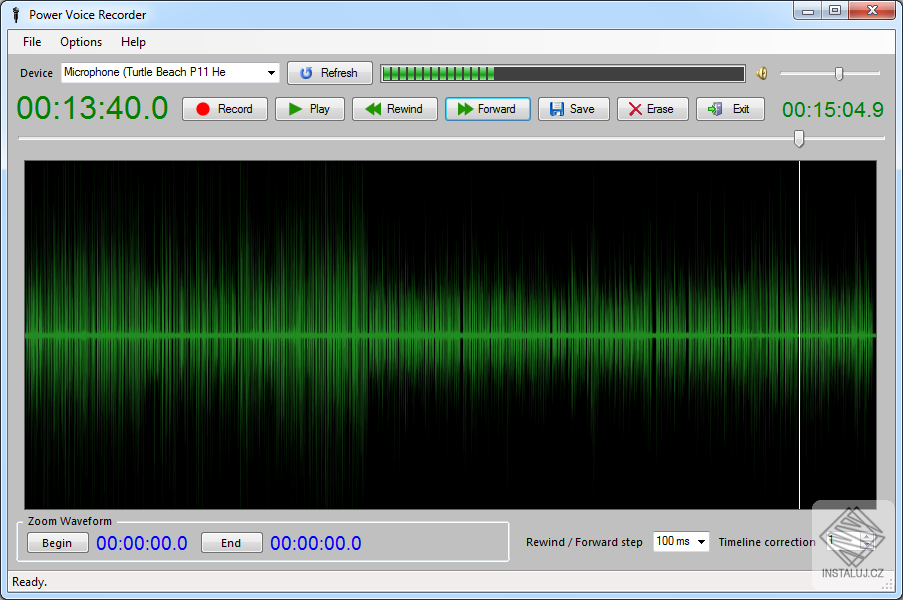Click the white playhead line in waveform

click(x=799, y=335)
